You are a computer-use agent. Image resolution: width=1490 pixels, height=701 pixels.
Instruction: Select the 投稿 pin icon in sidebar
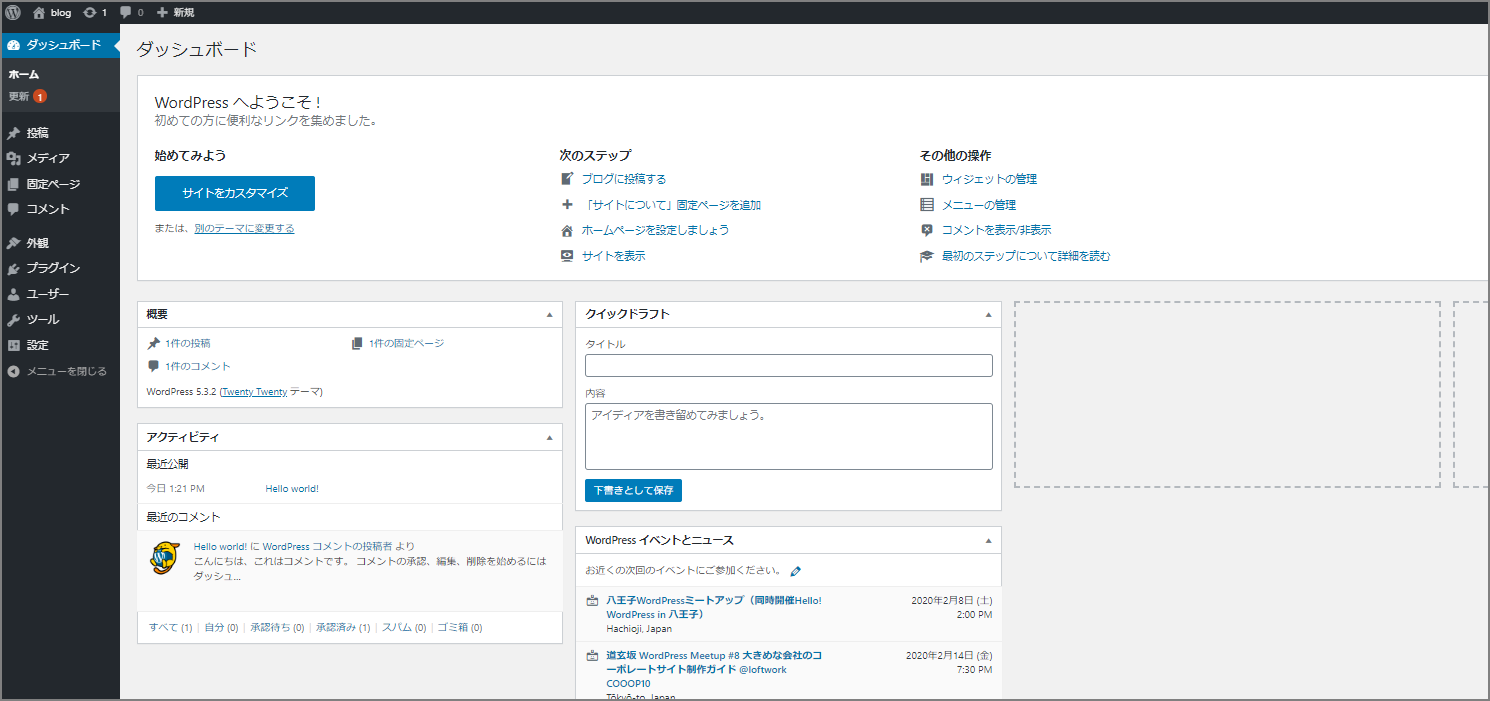click(14, 132)
